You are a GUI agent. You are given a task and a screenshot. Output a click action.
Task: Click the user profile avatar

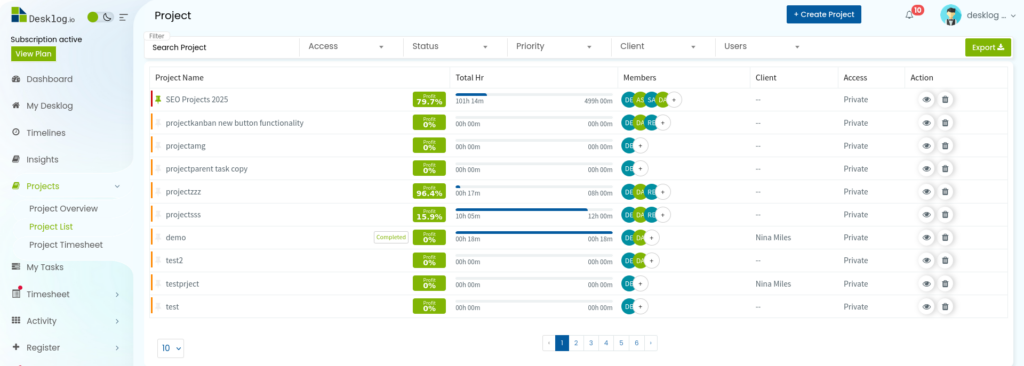(x=950, y=15)
